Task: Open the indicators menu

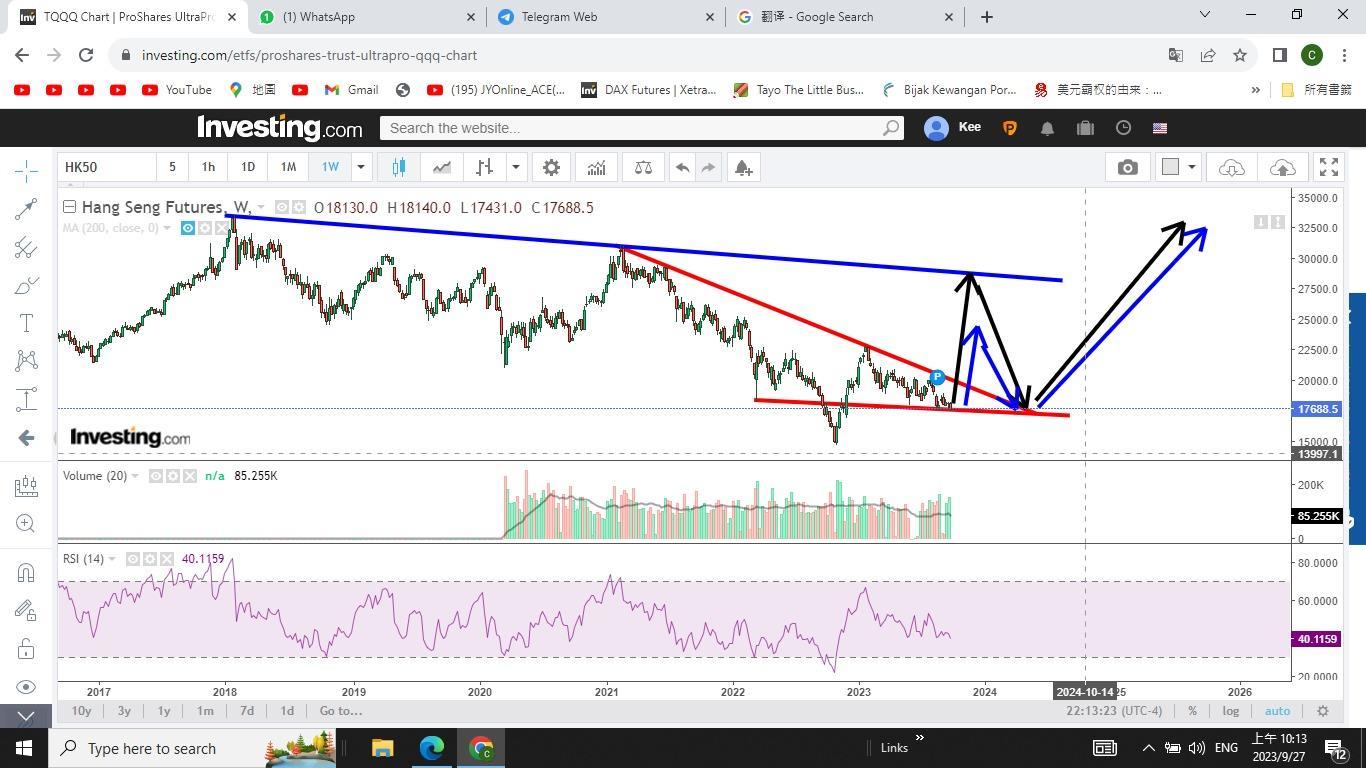Action: coord(596,167)
